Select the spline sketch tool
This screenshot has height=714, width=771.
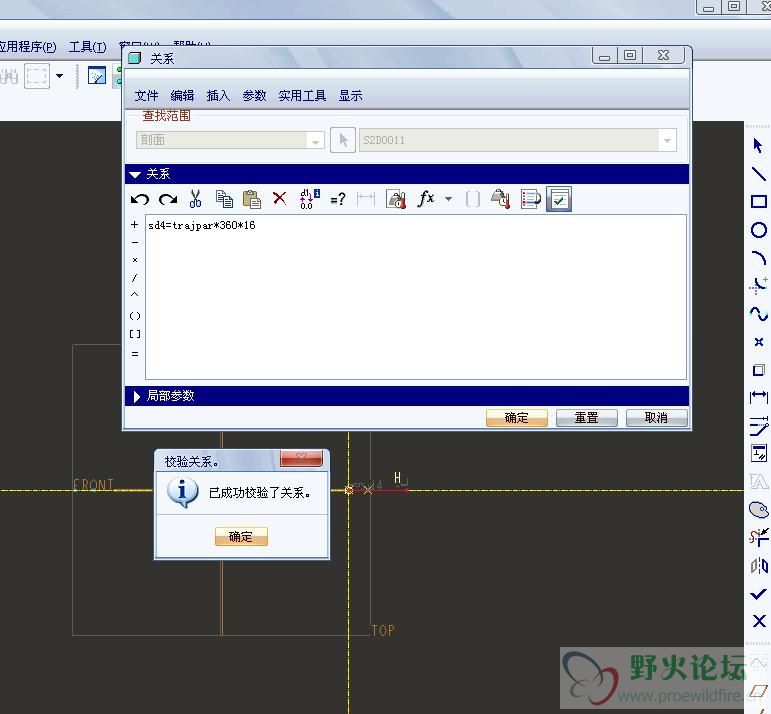[x=759, y=313]
